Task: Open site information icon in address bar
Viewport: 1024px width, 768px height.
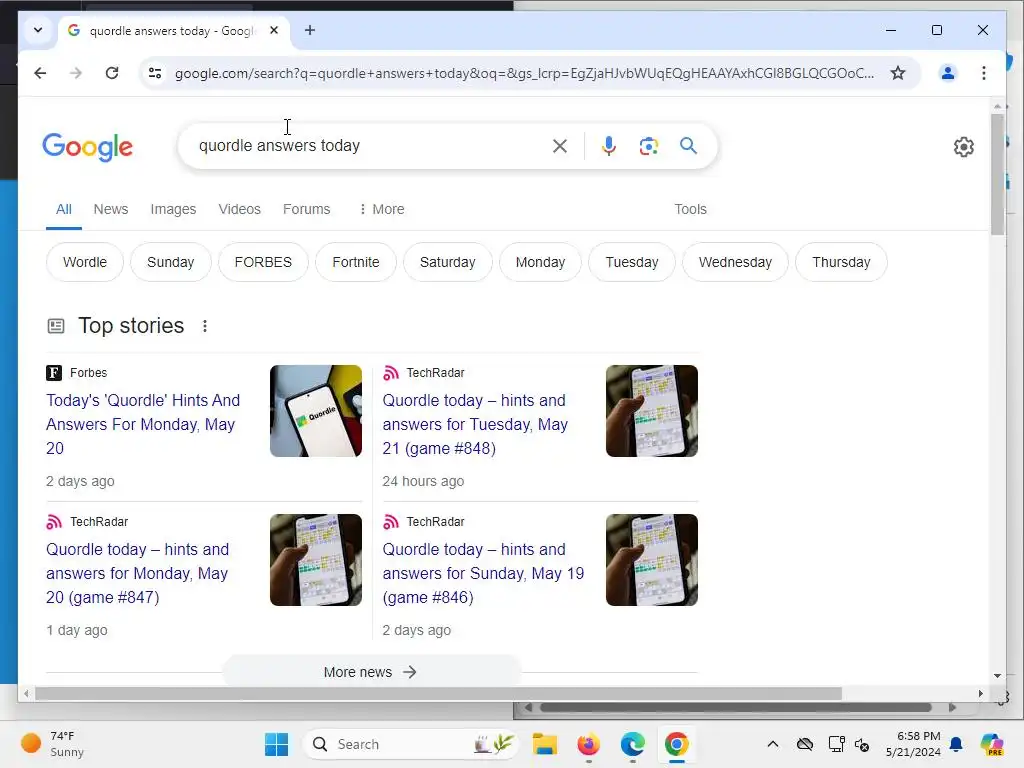Action: click(155, 73)
